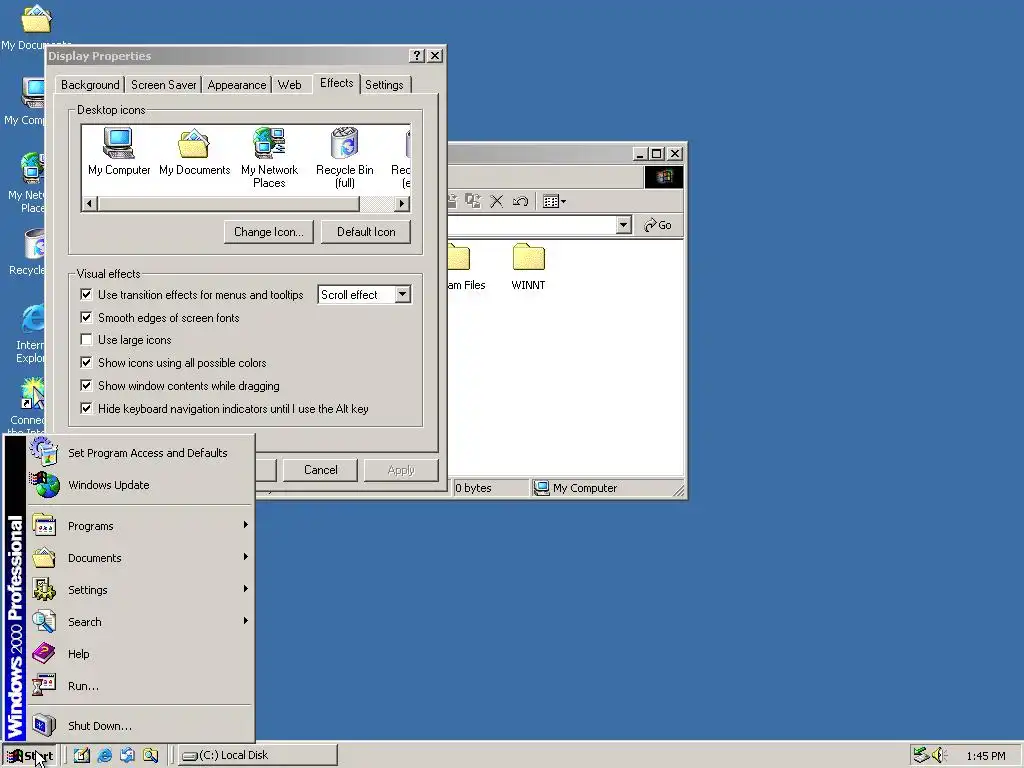Enable Use large icons checkbox
The height and width of the screenshot is (768, 1024).
(86, 340)
